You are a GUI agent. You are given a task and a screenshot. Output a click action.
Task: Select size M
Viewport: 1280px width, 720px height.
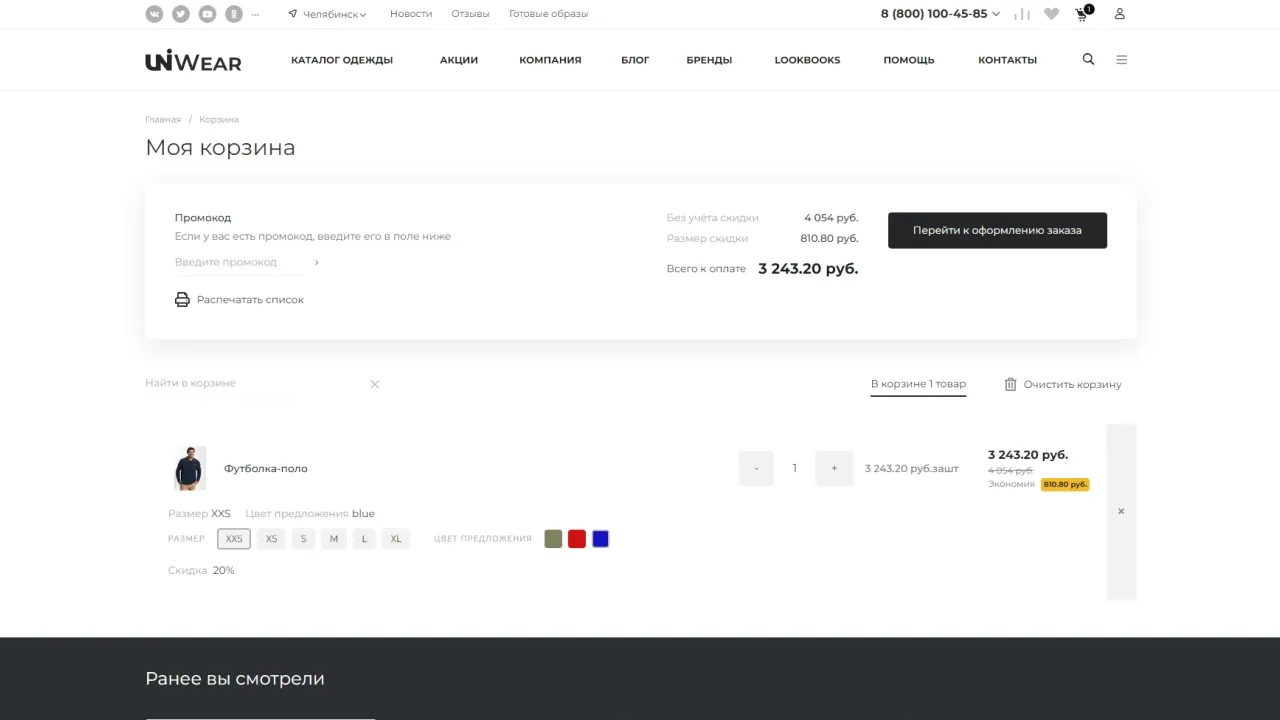click(x=334, y=539)
